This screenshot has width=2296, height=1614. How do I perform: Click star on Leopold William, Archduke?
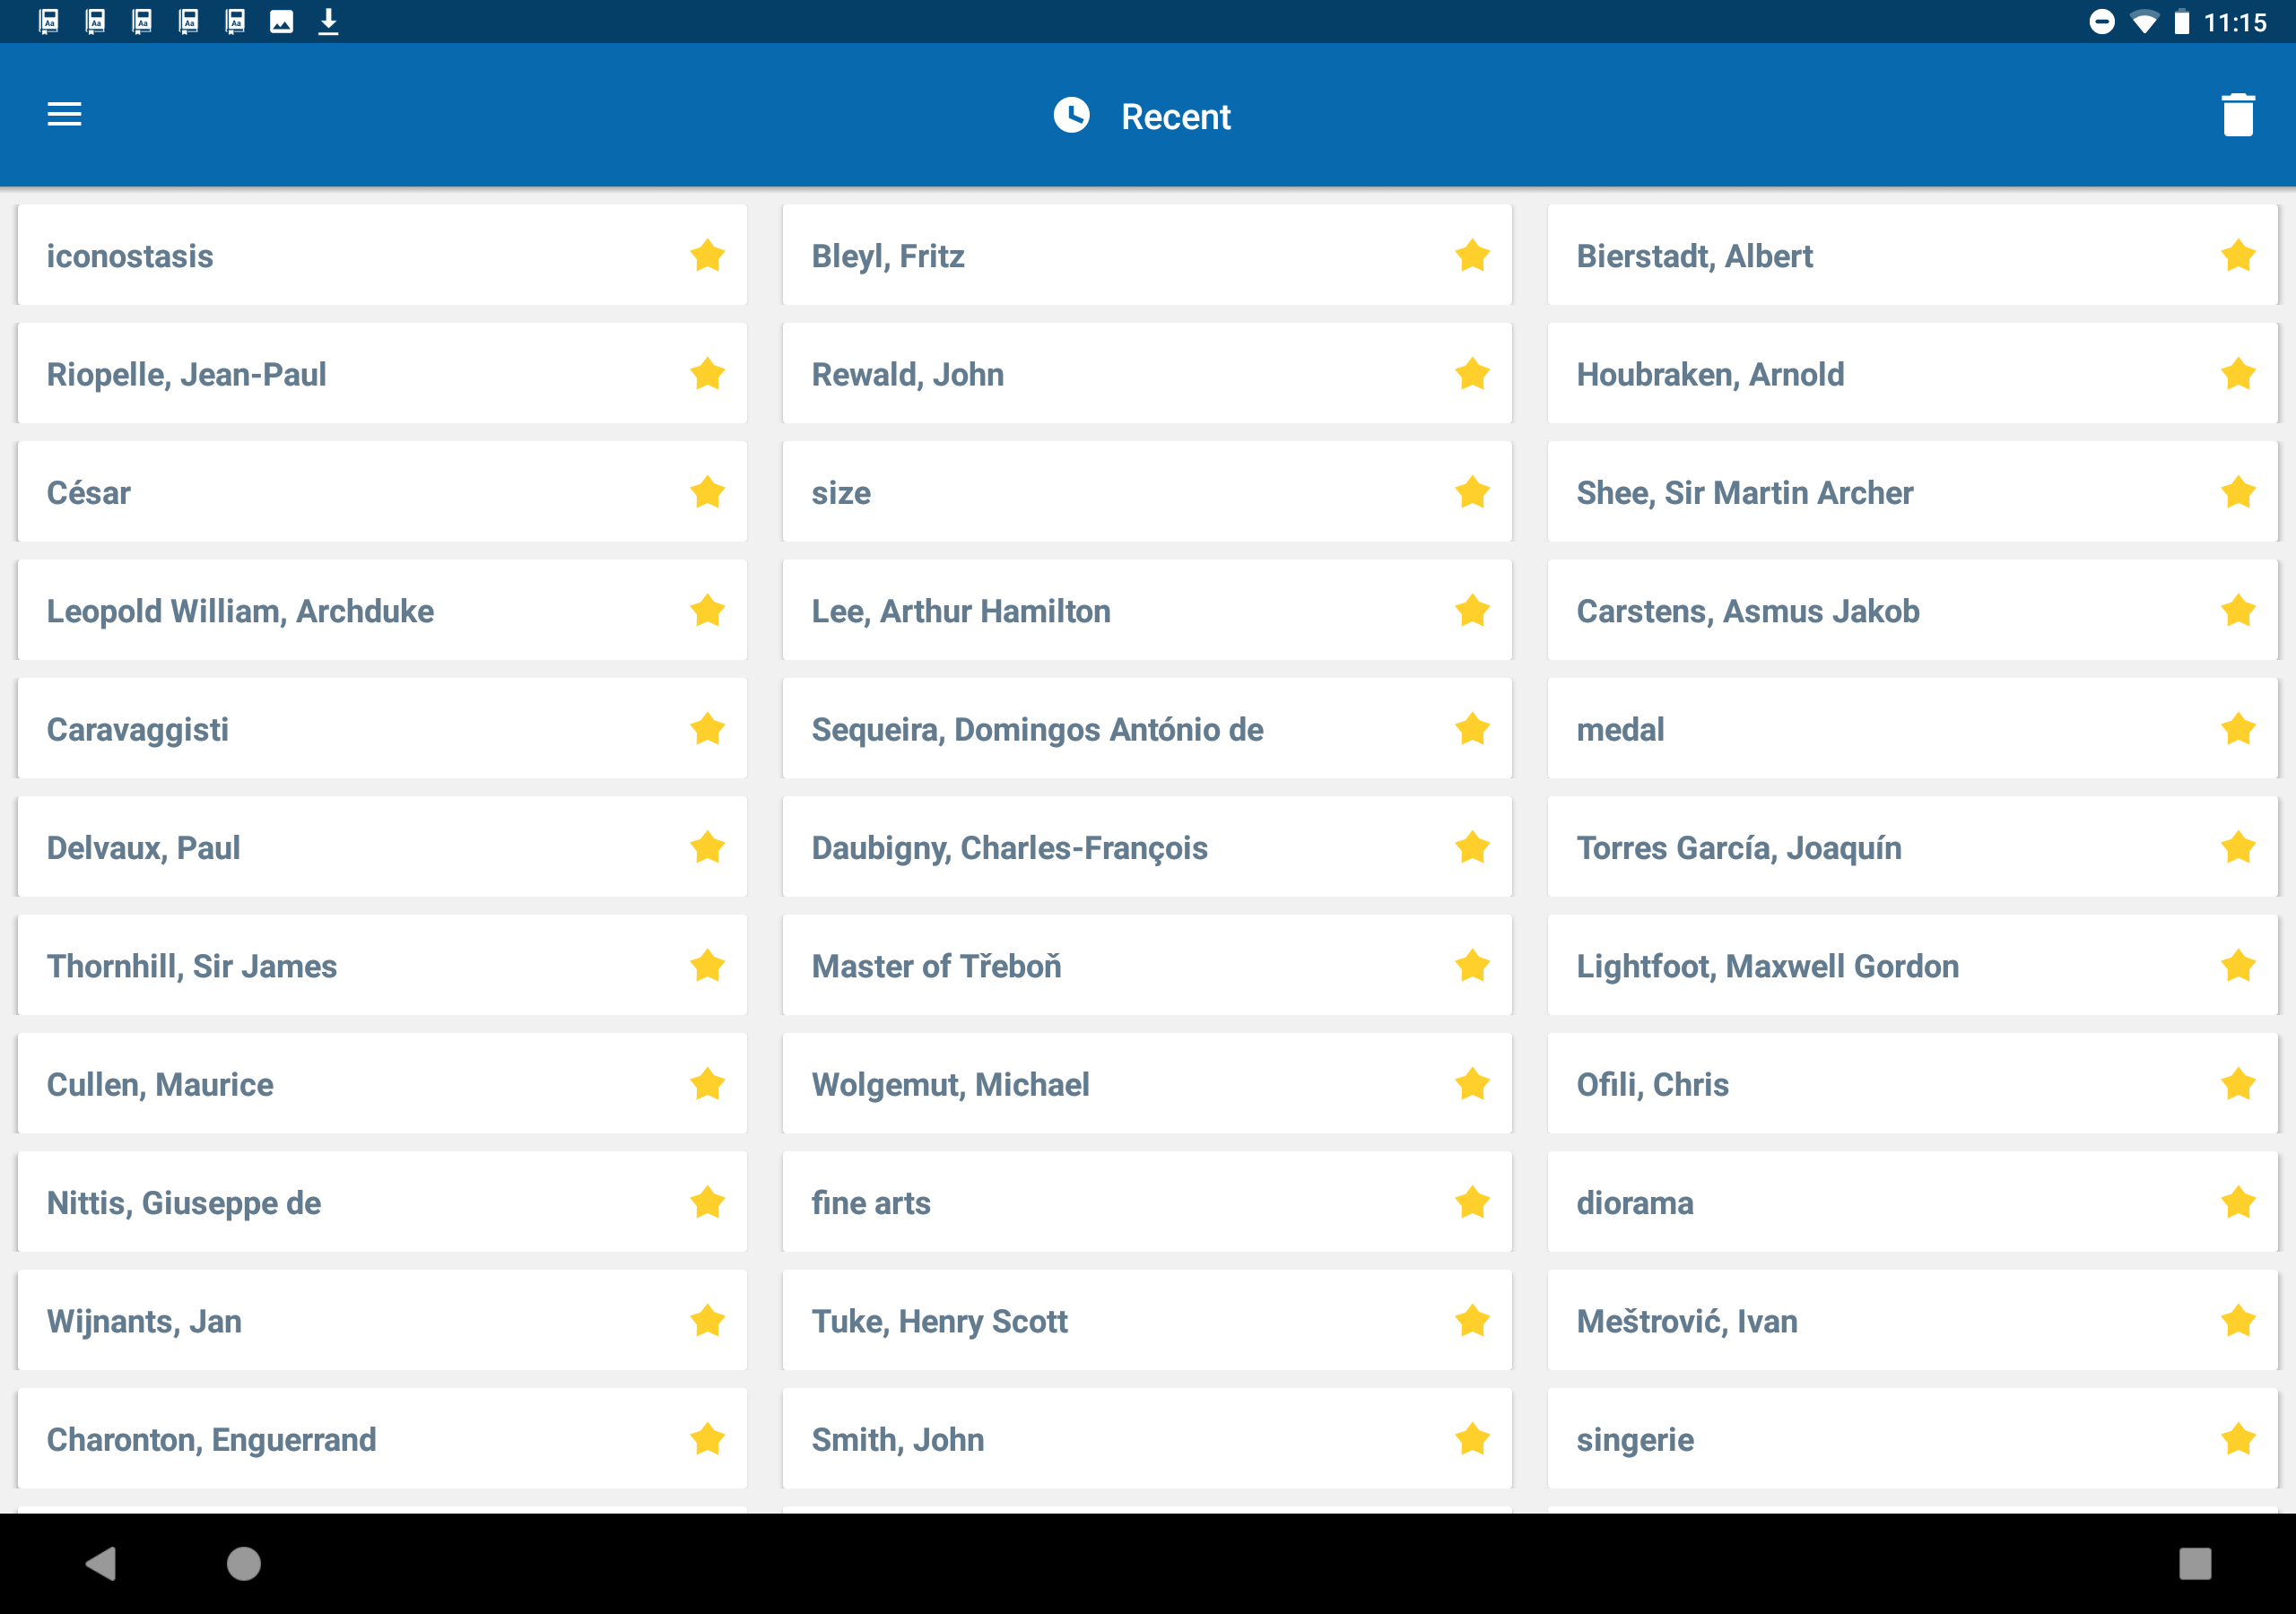click(x=707, y=611)
